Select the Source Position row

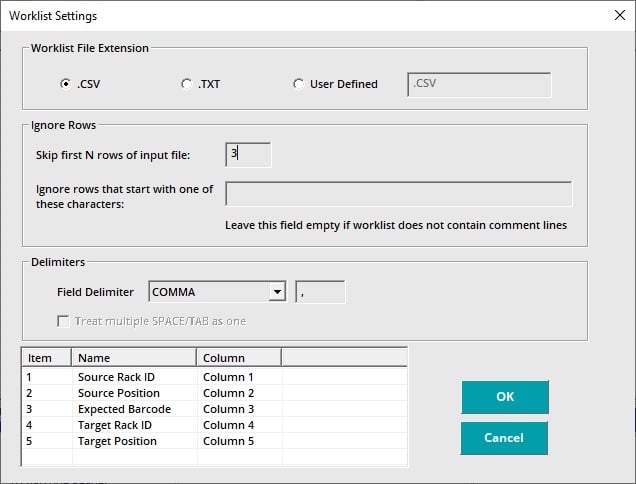[x=118, y=393]
